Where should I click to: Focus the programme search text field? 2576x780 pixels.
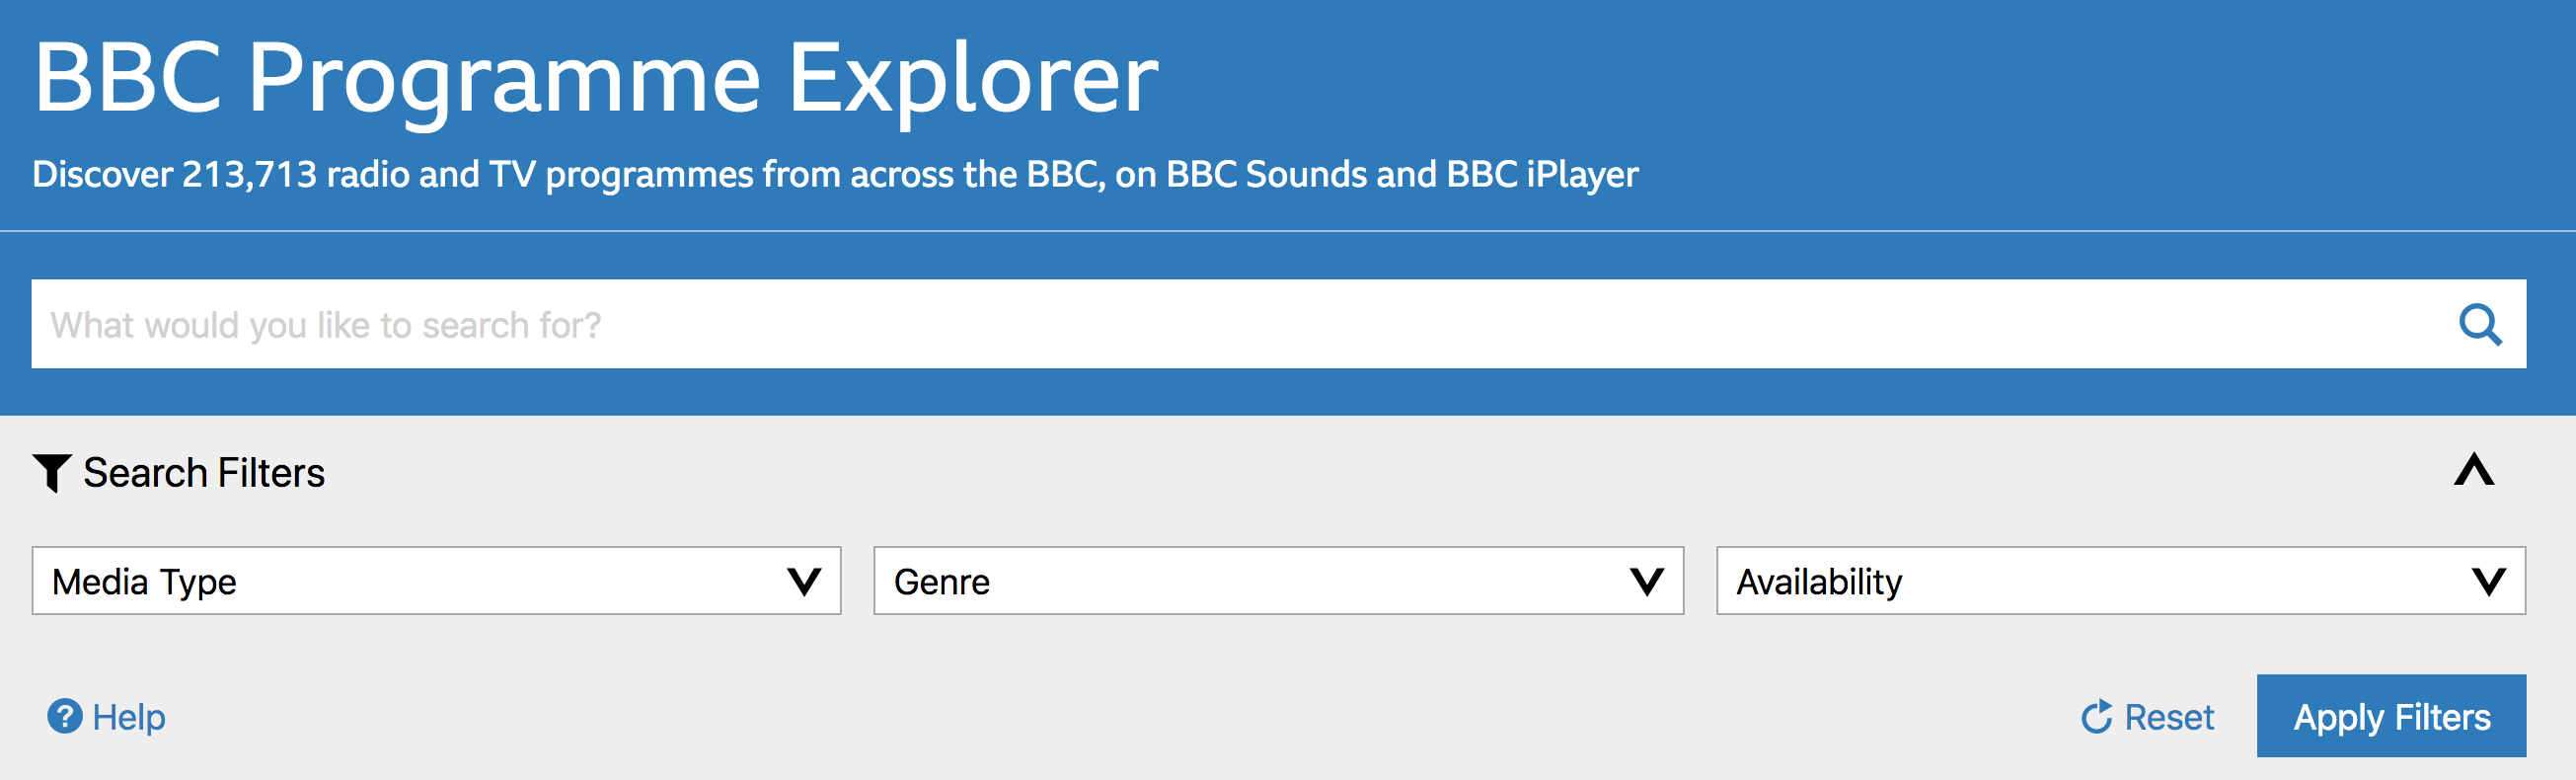pos(1240,325)
